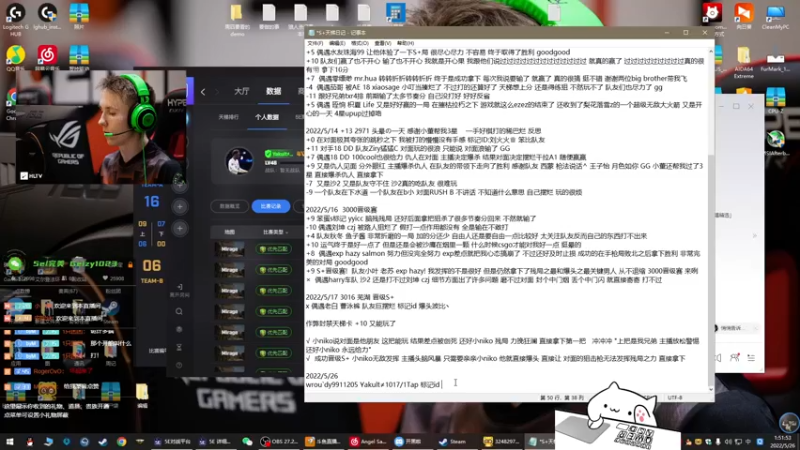Click the 2022/5/26 date line in Notepad
This screenshot has width=800, height=450.
pos(321,376)
